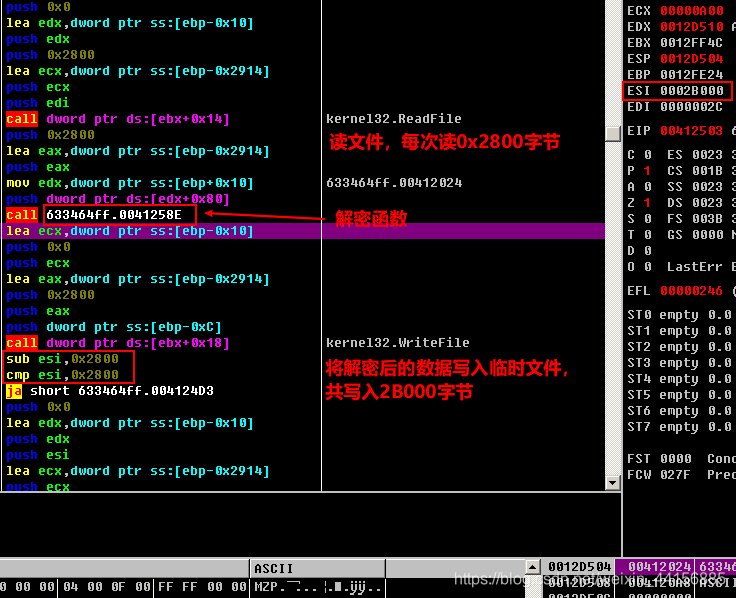Select the ECX register value 00000A00

[x=692, y=10]
